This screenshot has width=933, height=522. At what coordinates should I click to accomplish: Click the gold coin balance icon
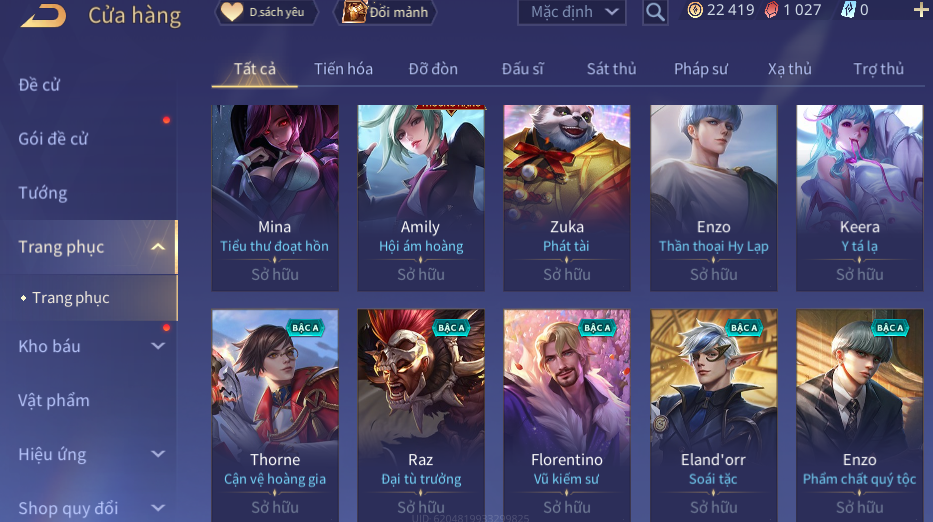pos(695,10)
